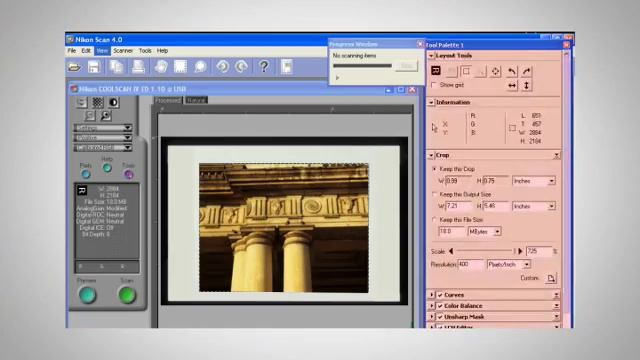The width and height of the screenshot is (640, 360).
Task: Click rotate right arrow in Layout Tools
Action: click(x=527, y=71)
